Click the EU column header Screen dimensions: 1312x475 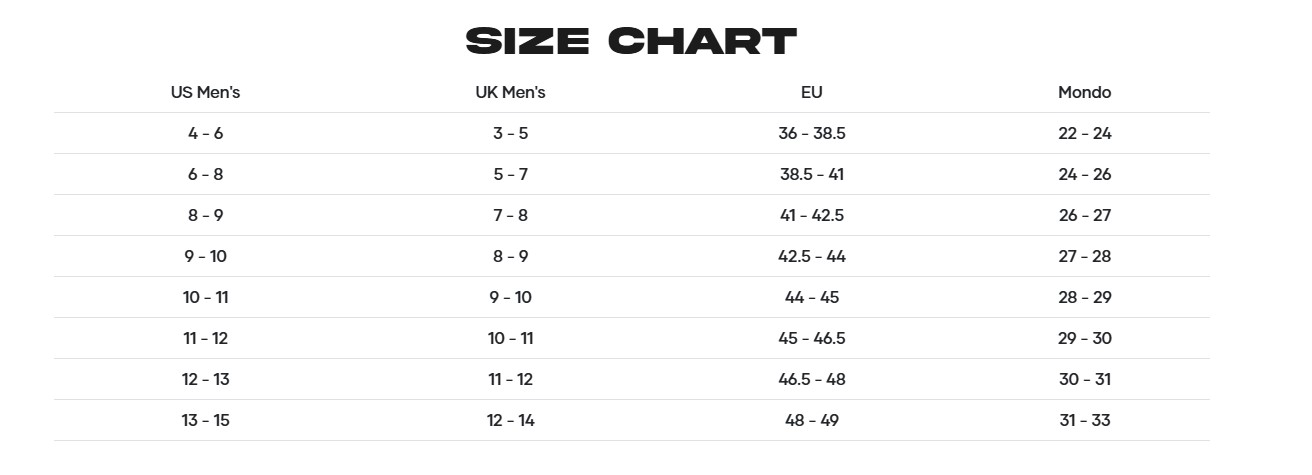(811, 92)
